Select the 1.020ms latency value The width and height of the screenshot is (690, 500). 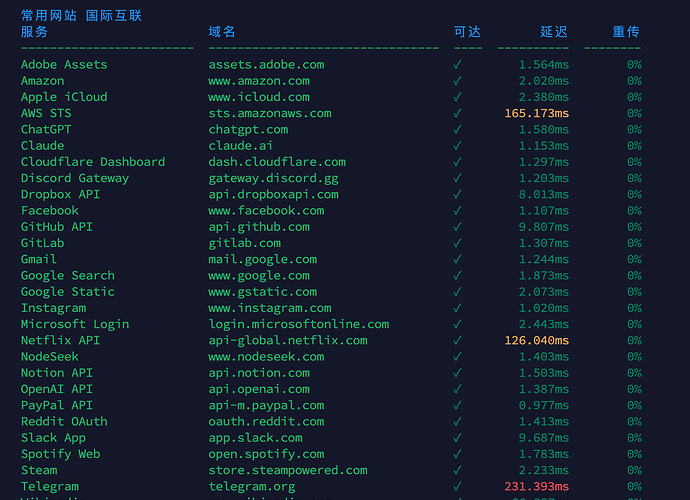pyautogui.click(x=543, y=309)
